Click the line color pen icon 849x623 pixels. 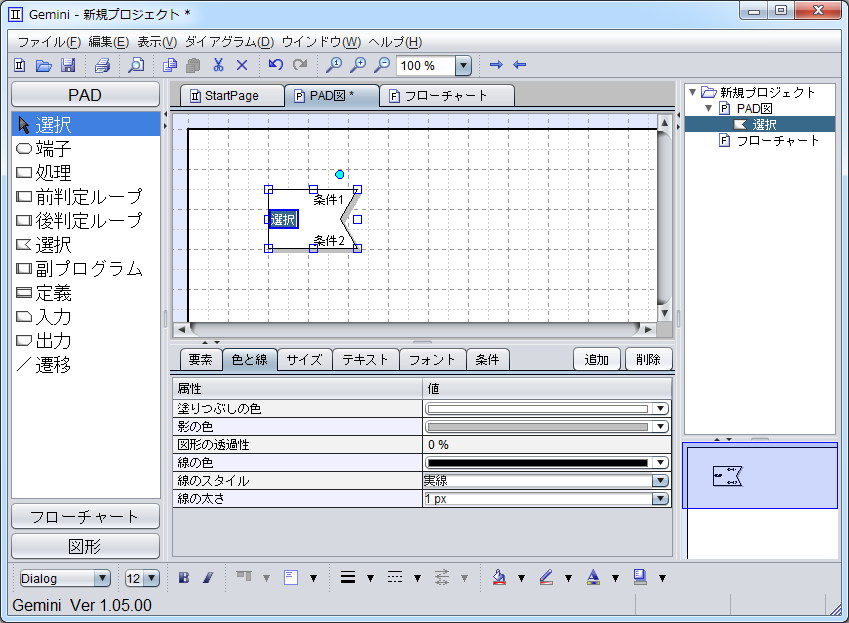546,578
